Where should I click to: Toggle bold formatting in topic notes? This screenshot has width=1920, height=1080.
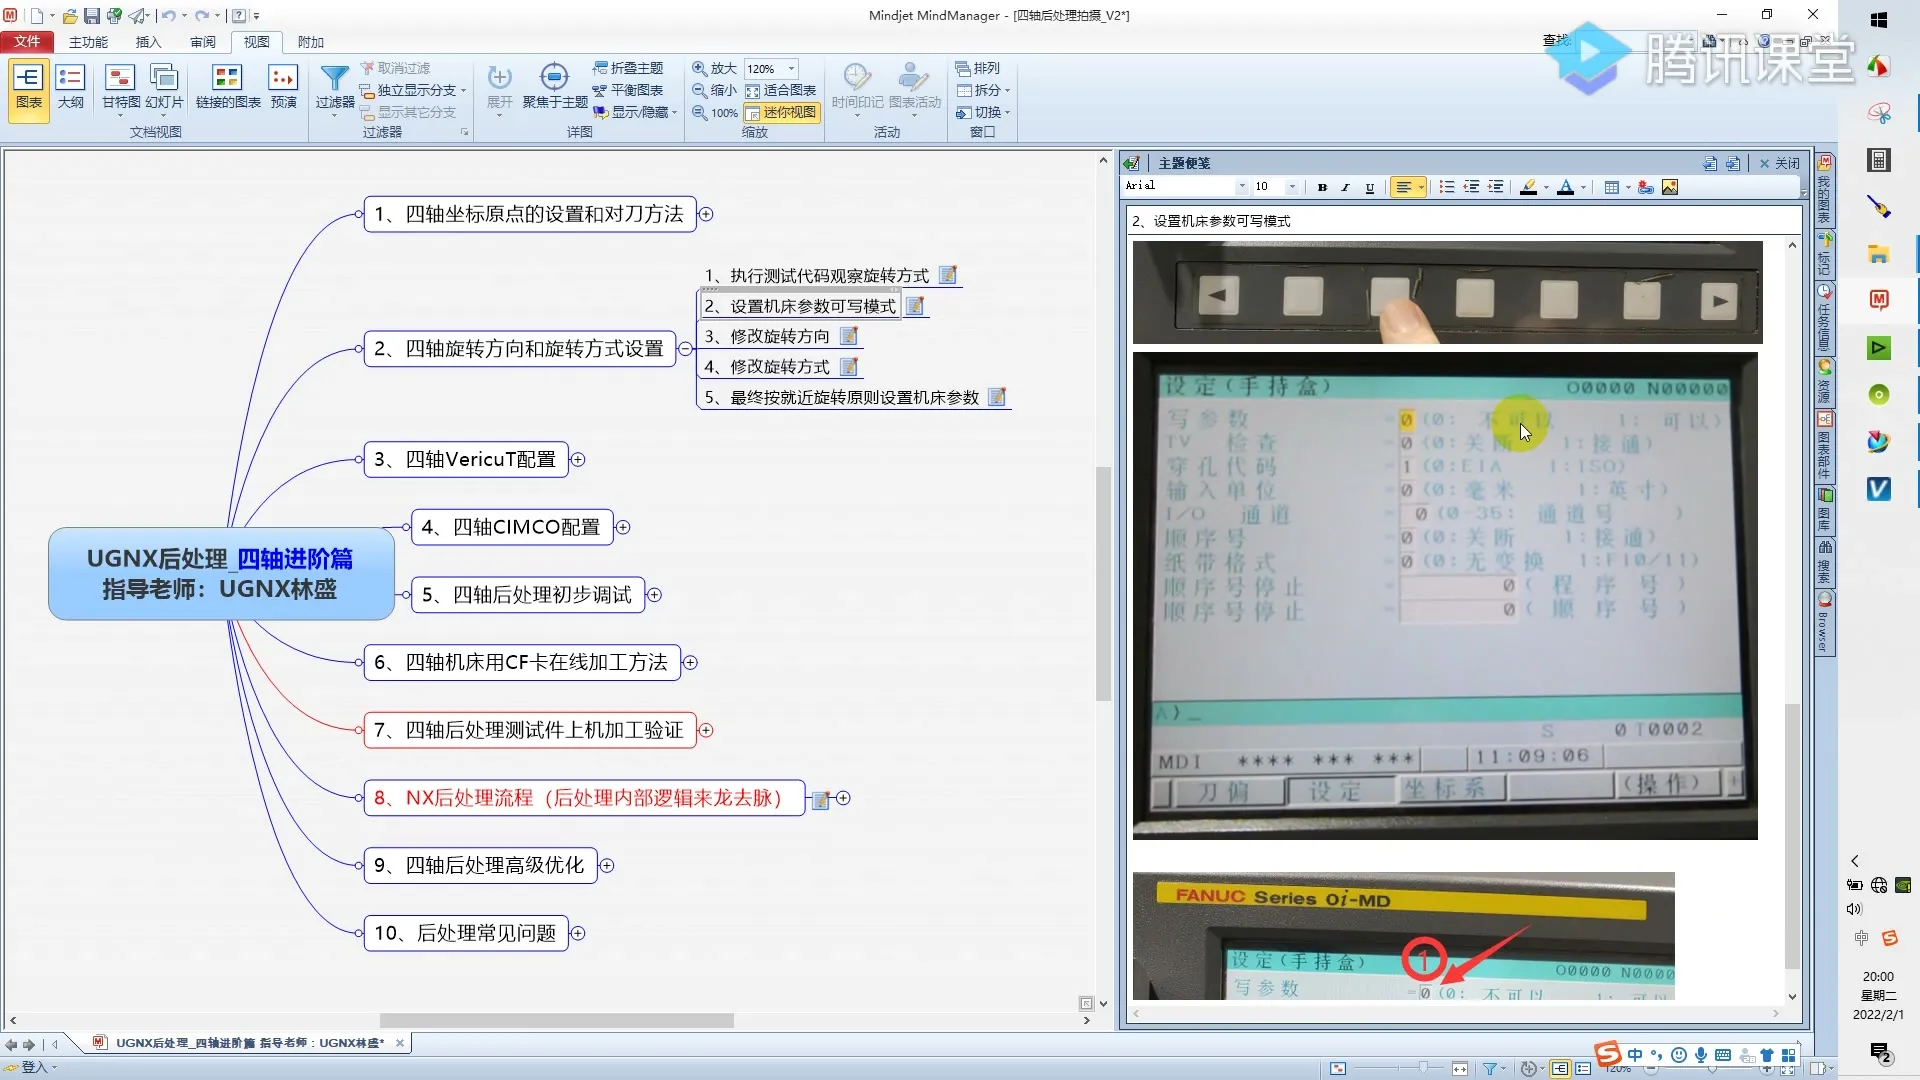[x=1322, y=187]
